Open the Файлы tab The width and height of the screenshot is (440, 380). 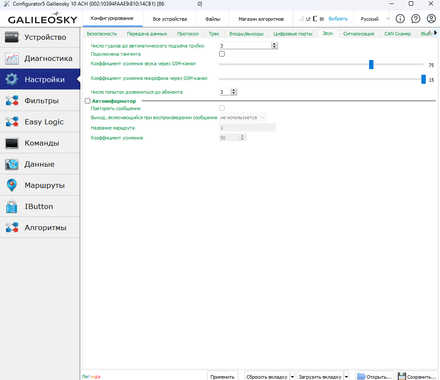(x=212, y=19)
